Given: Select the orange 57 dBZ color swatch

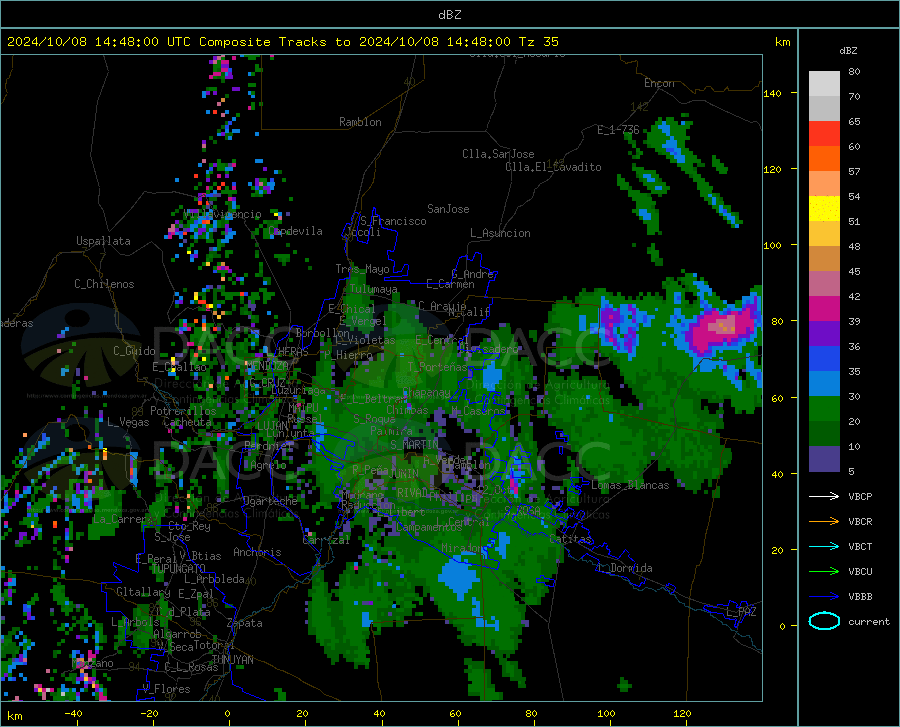Looking at the screenshot, I should pyautogui.click(x=824, y=159).
